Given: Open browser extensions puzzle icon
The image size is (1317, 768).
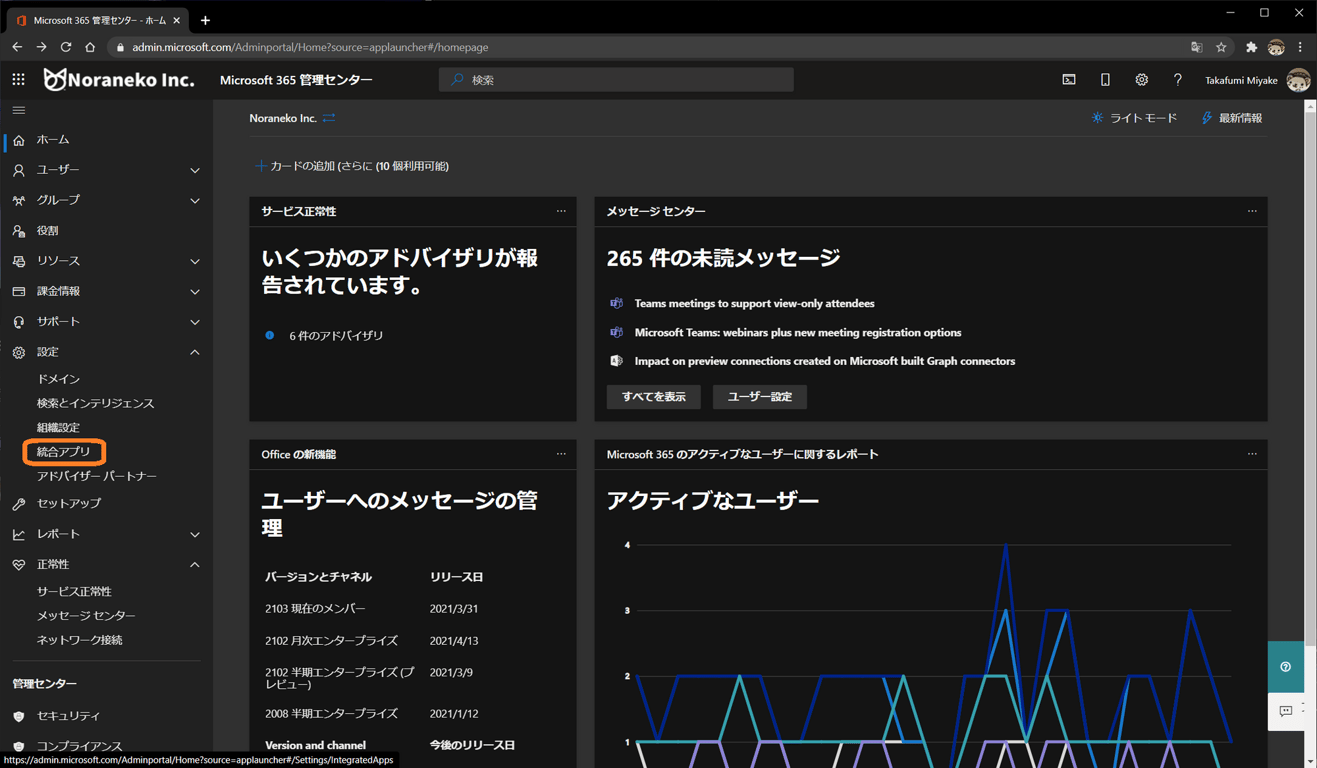Looking at the screenshot, I should pos(1251,47).
